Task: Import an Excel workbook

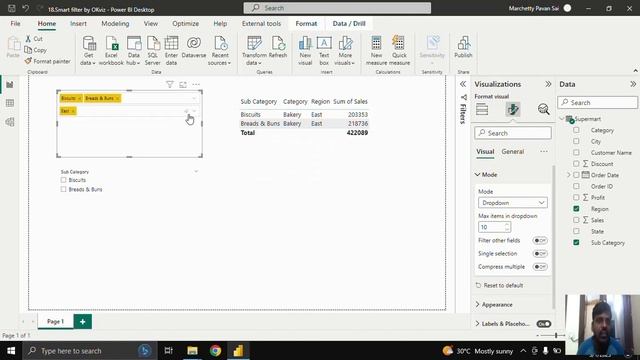Action: point(111,50)
